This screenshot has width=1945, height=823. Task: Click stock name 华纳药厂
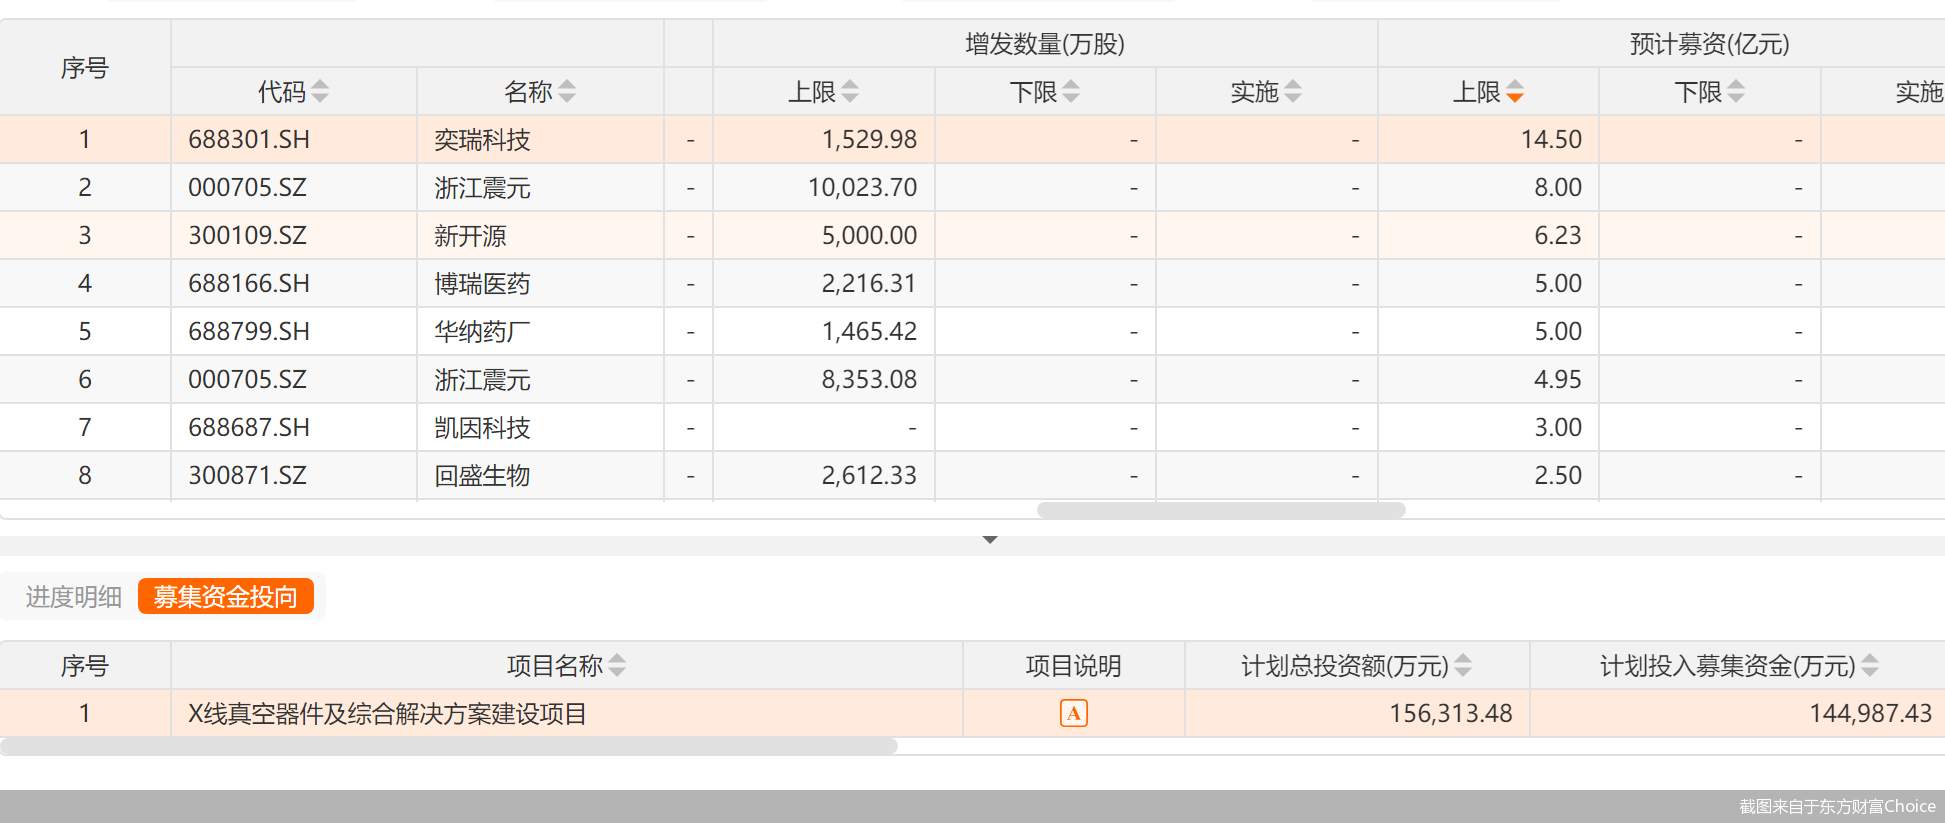[x=482, y=332]
